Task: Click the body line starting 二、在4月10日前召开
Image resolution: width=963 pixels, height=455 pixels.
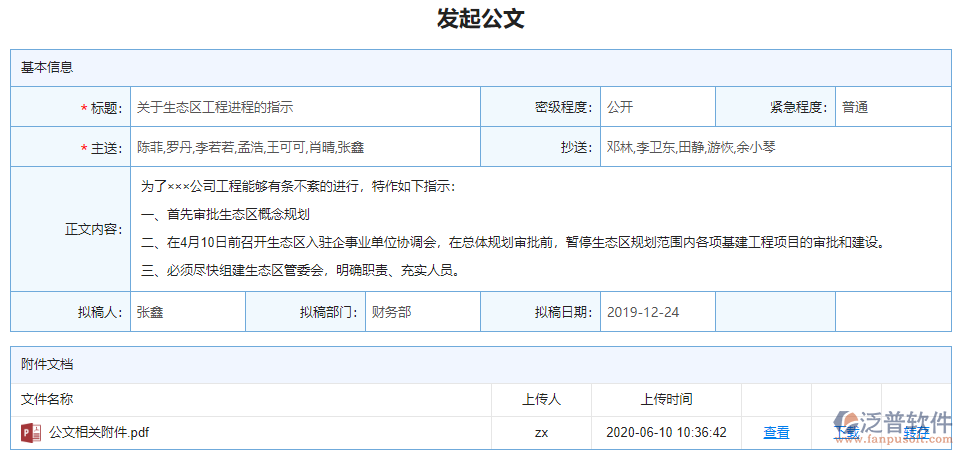Action: (515, 243)
